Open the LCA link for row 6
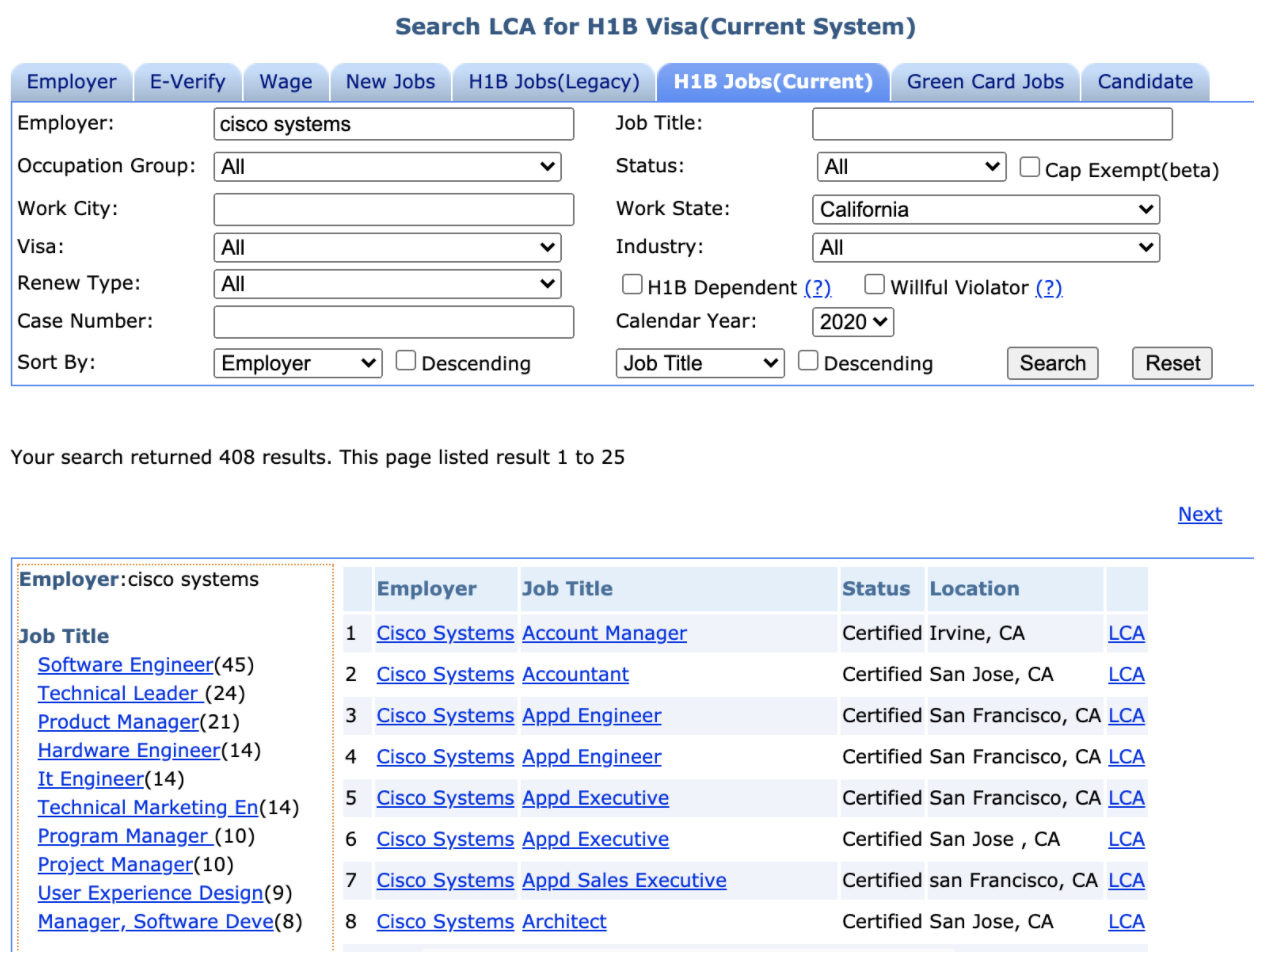1272x954 pixels. pos(1126,840)
